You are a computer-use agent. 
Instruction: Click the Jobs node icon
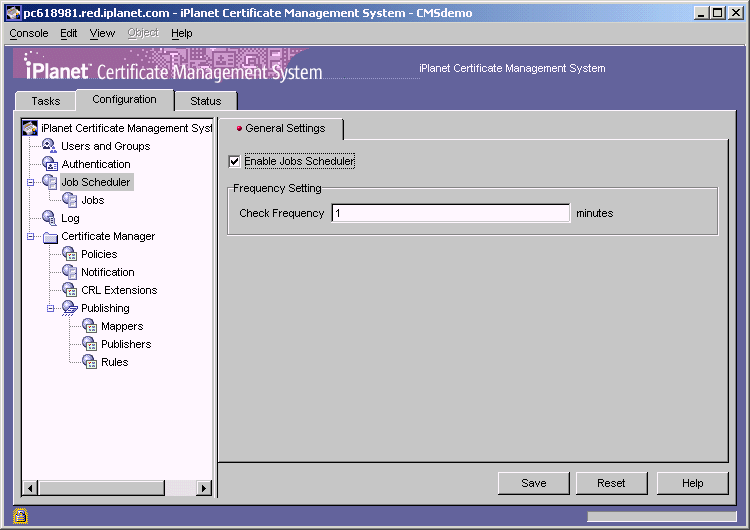pos(70,200)
